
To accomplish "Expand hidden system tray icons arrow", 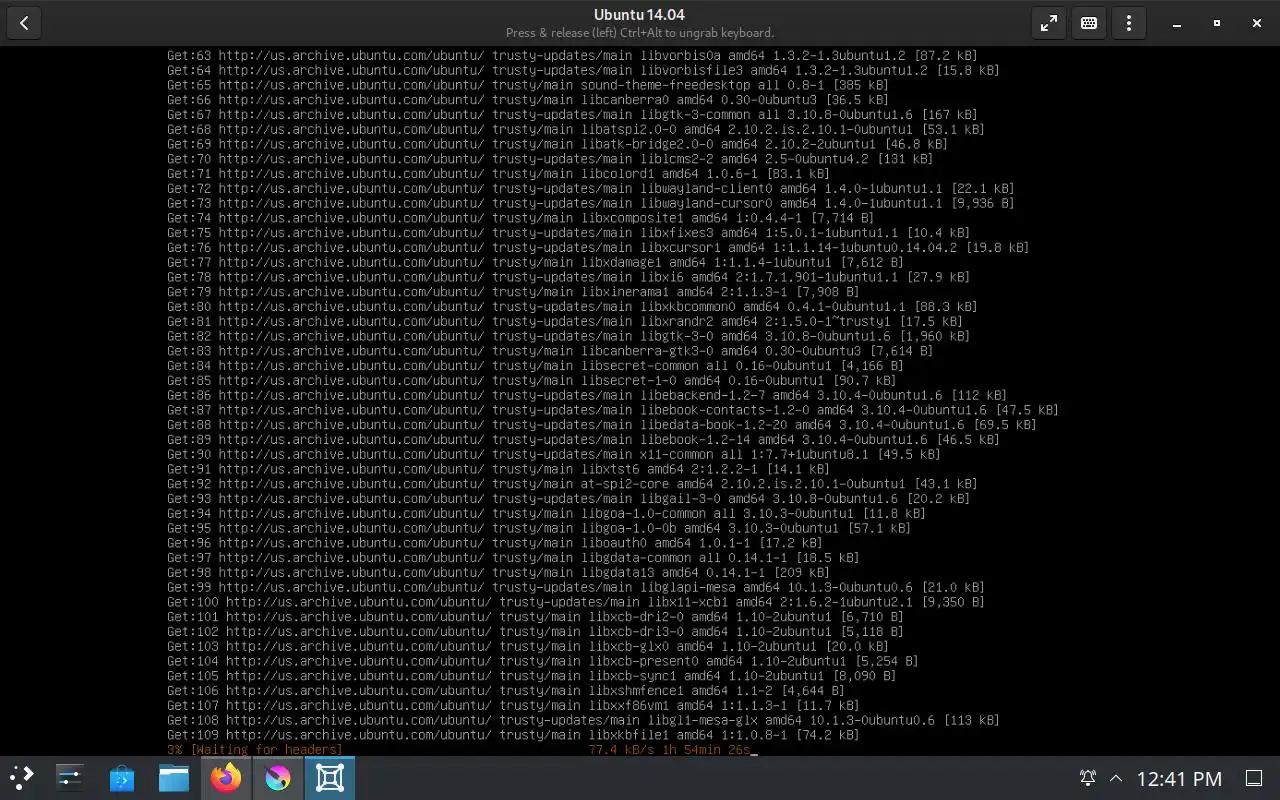I will click(1117, 778).
